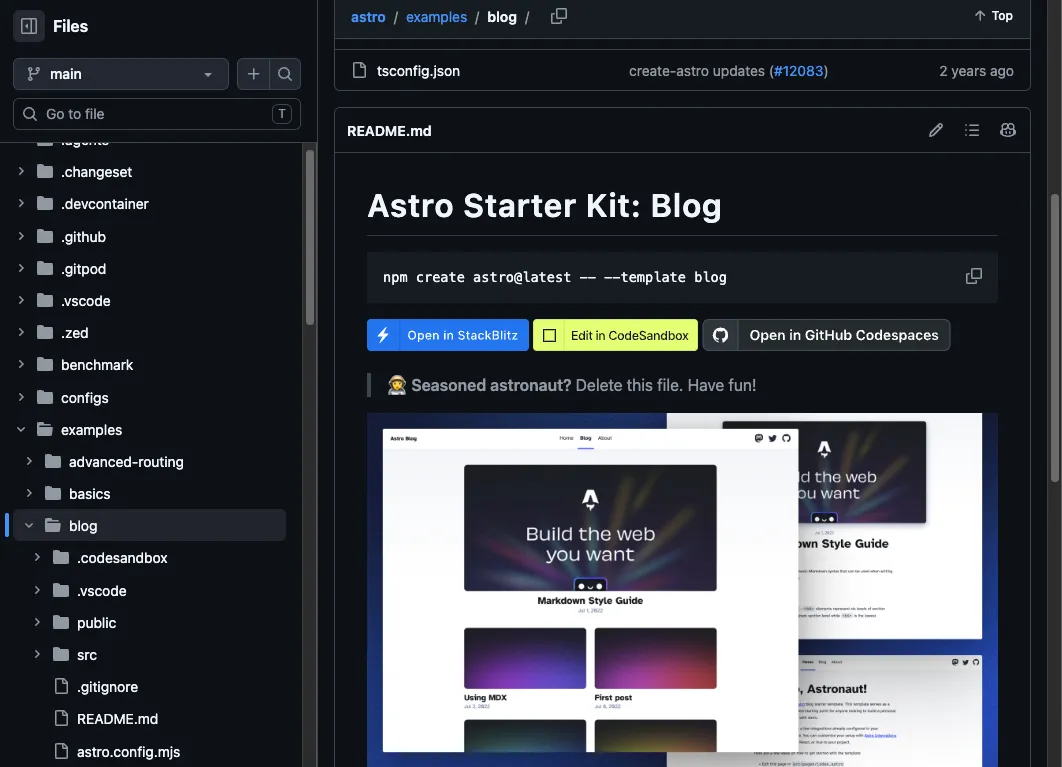This screenshot has height=767, width=1062.
Task: Open the README outline list icon
Action: point(972,130)
